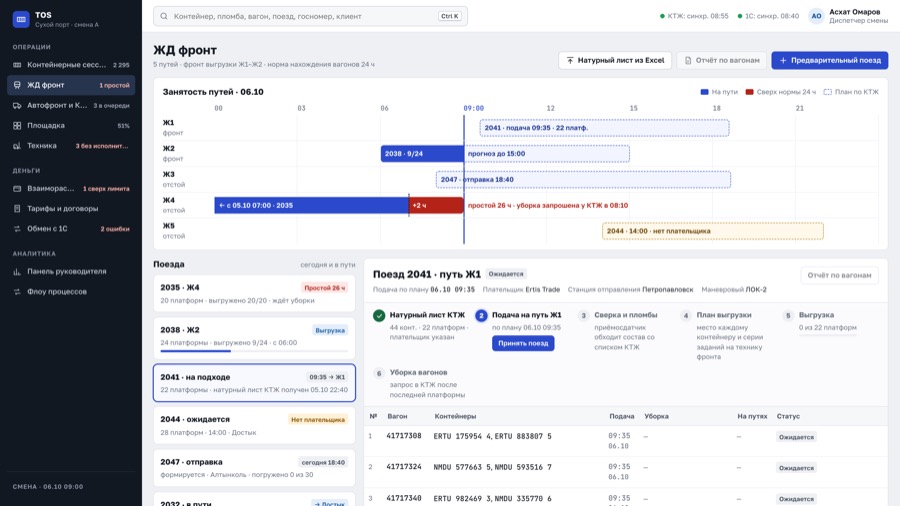Select train card 2047 · отправка
The image size is (900, 506).
[254, 468]
